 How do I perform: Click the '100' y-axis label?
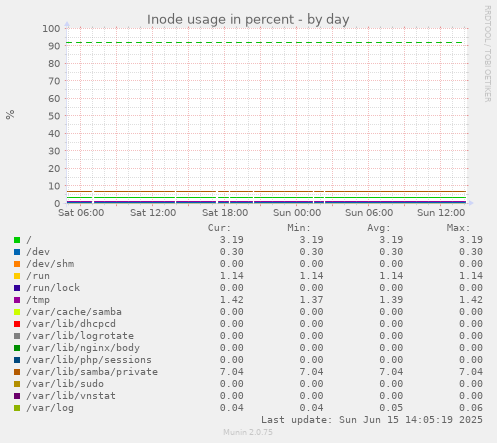(x=51, y=29)
